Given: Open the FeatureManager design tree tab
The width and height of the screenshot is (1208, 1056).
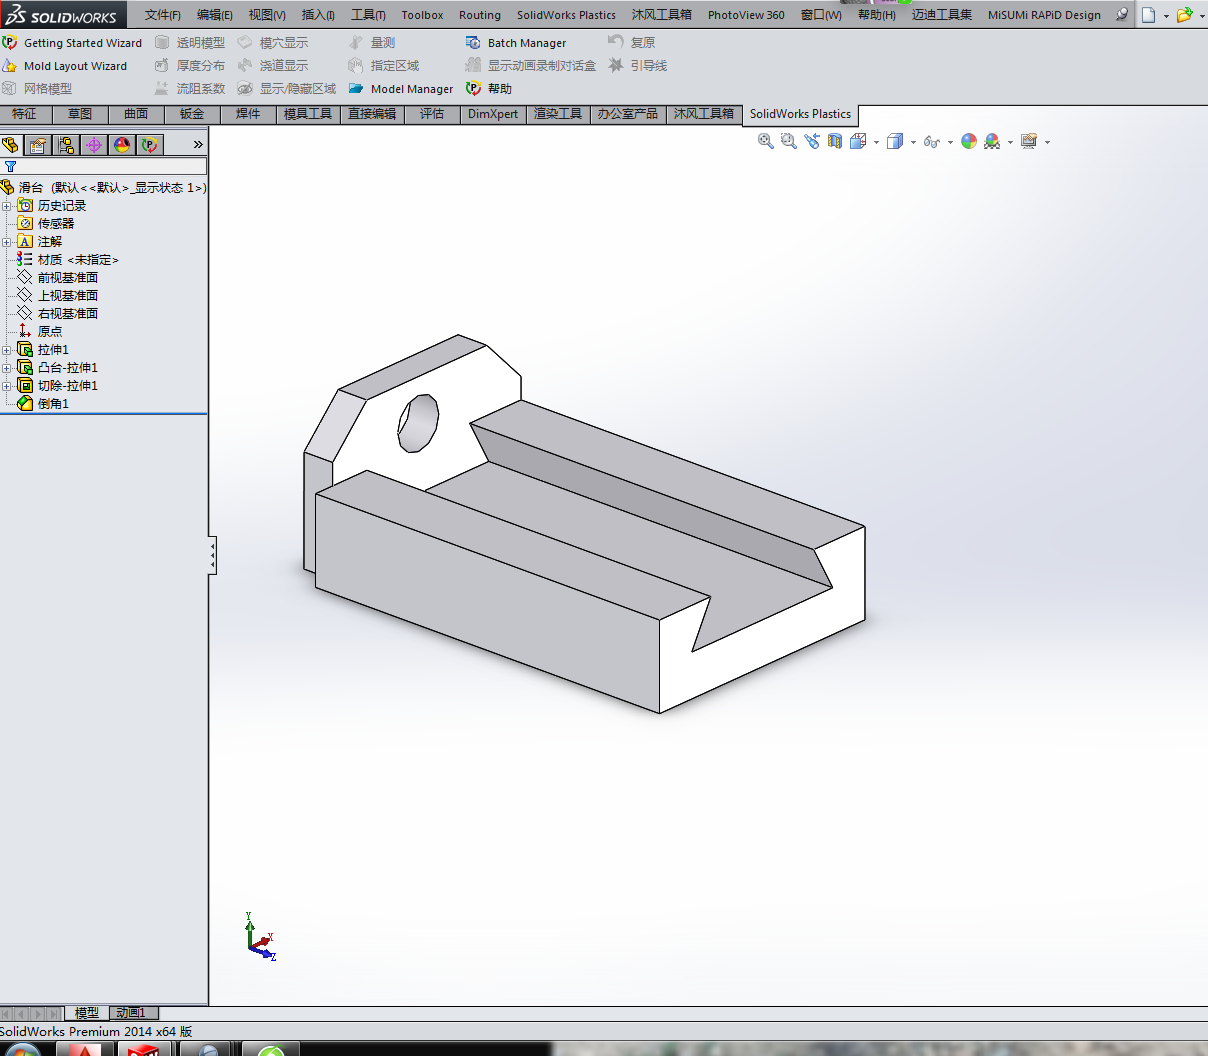Looking at the screenshot, I should click(11, 145).
